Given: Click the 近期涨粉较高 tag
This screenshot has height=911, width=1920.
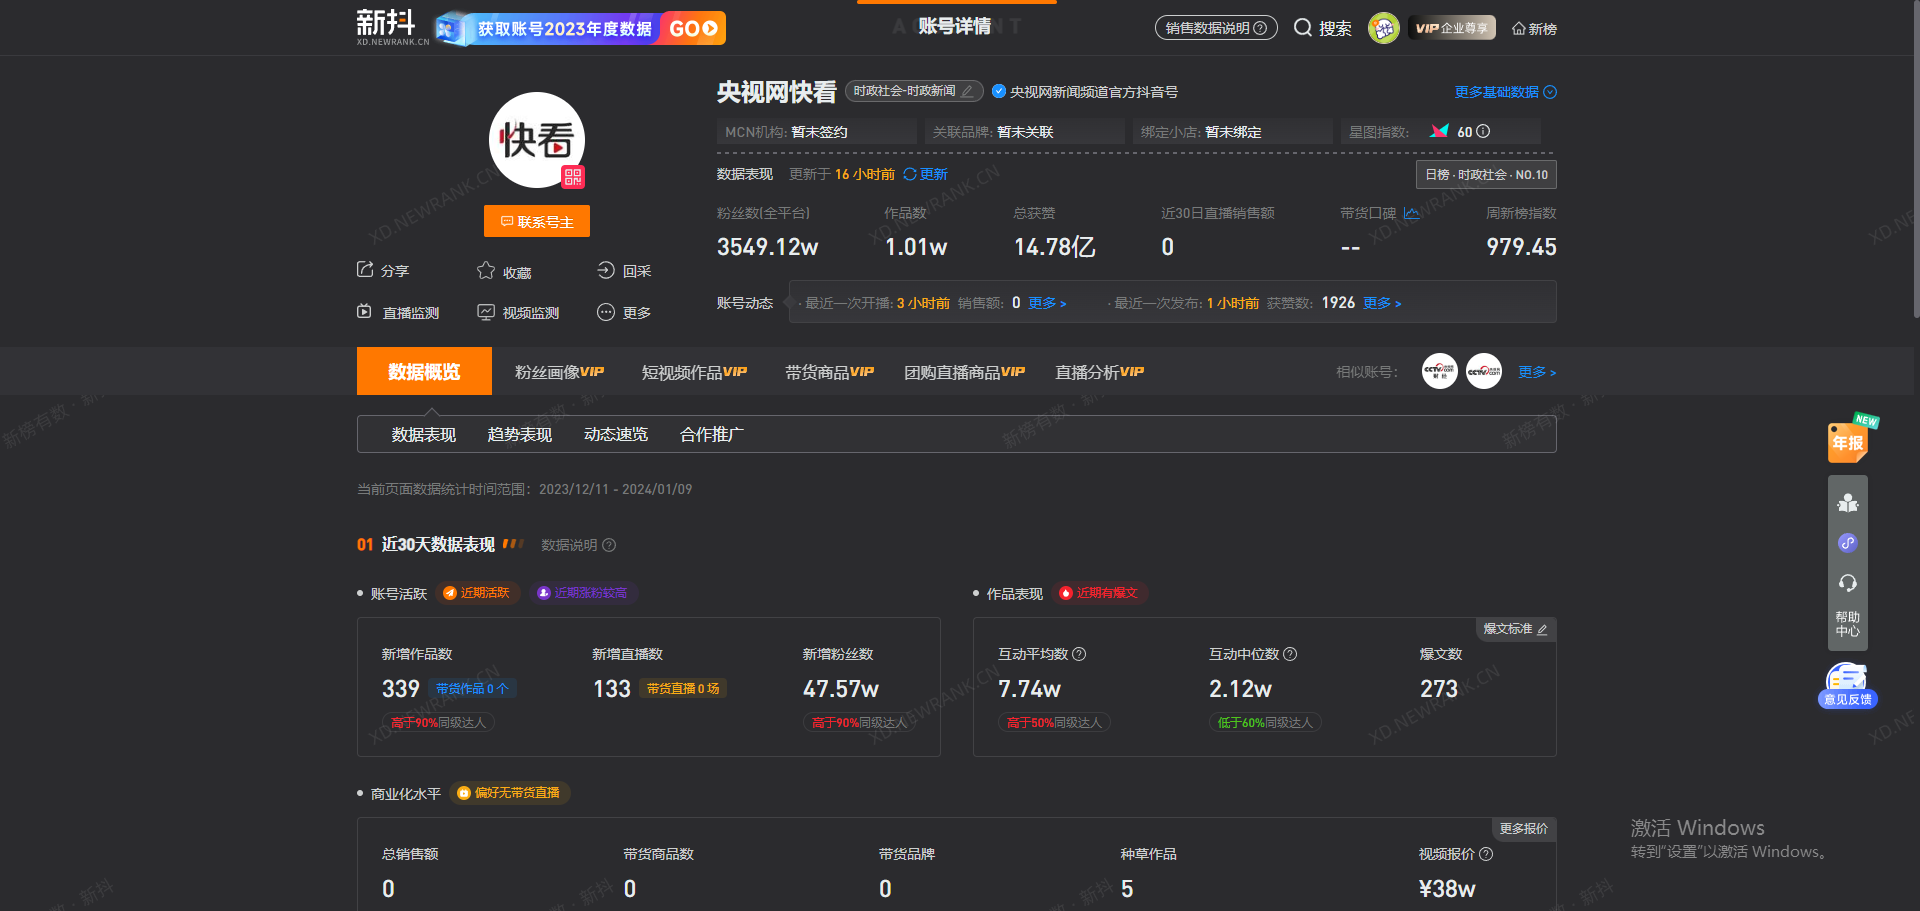Looking at the screenshot, I should tap(583, 593).
